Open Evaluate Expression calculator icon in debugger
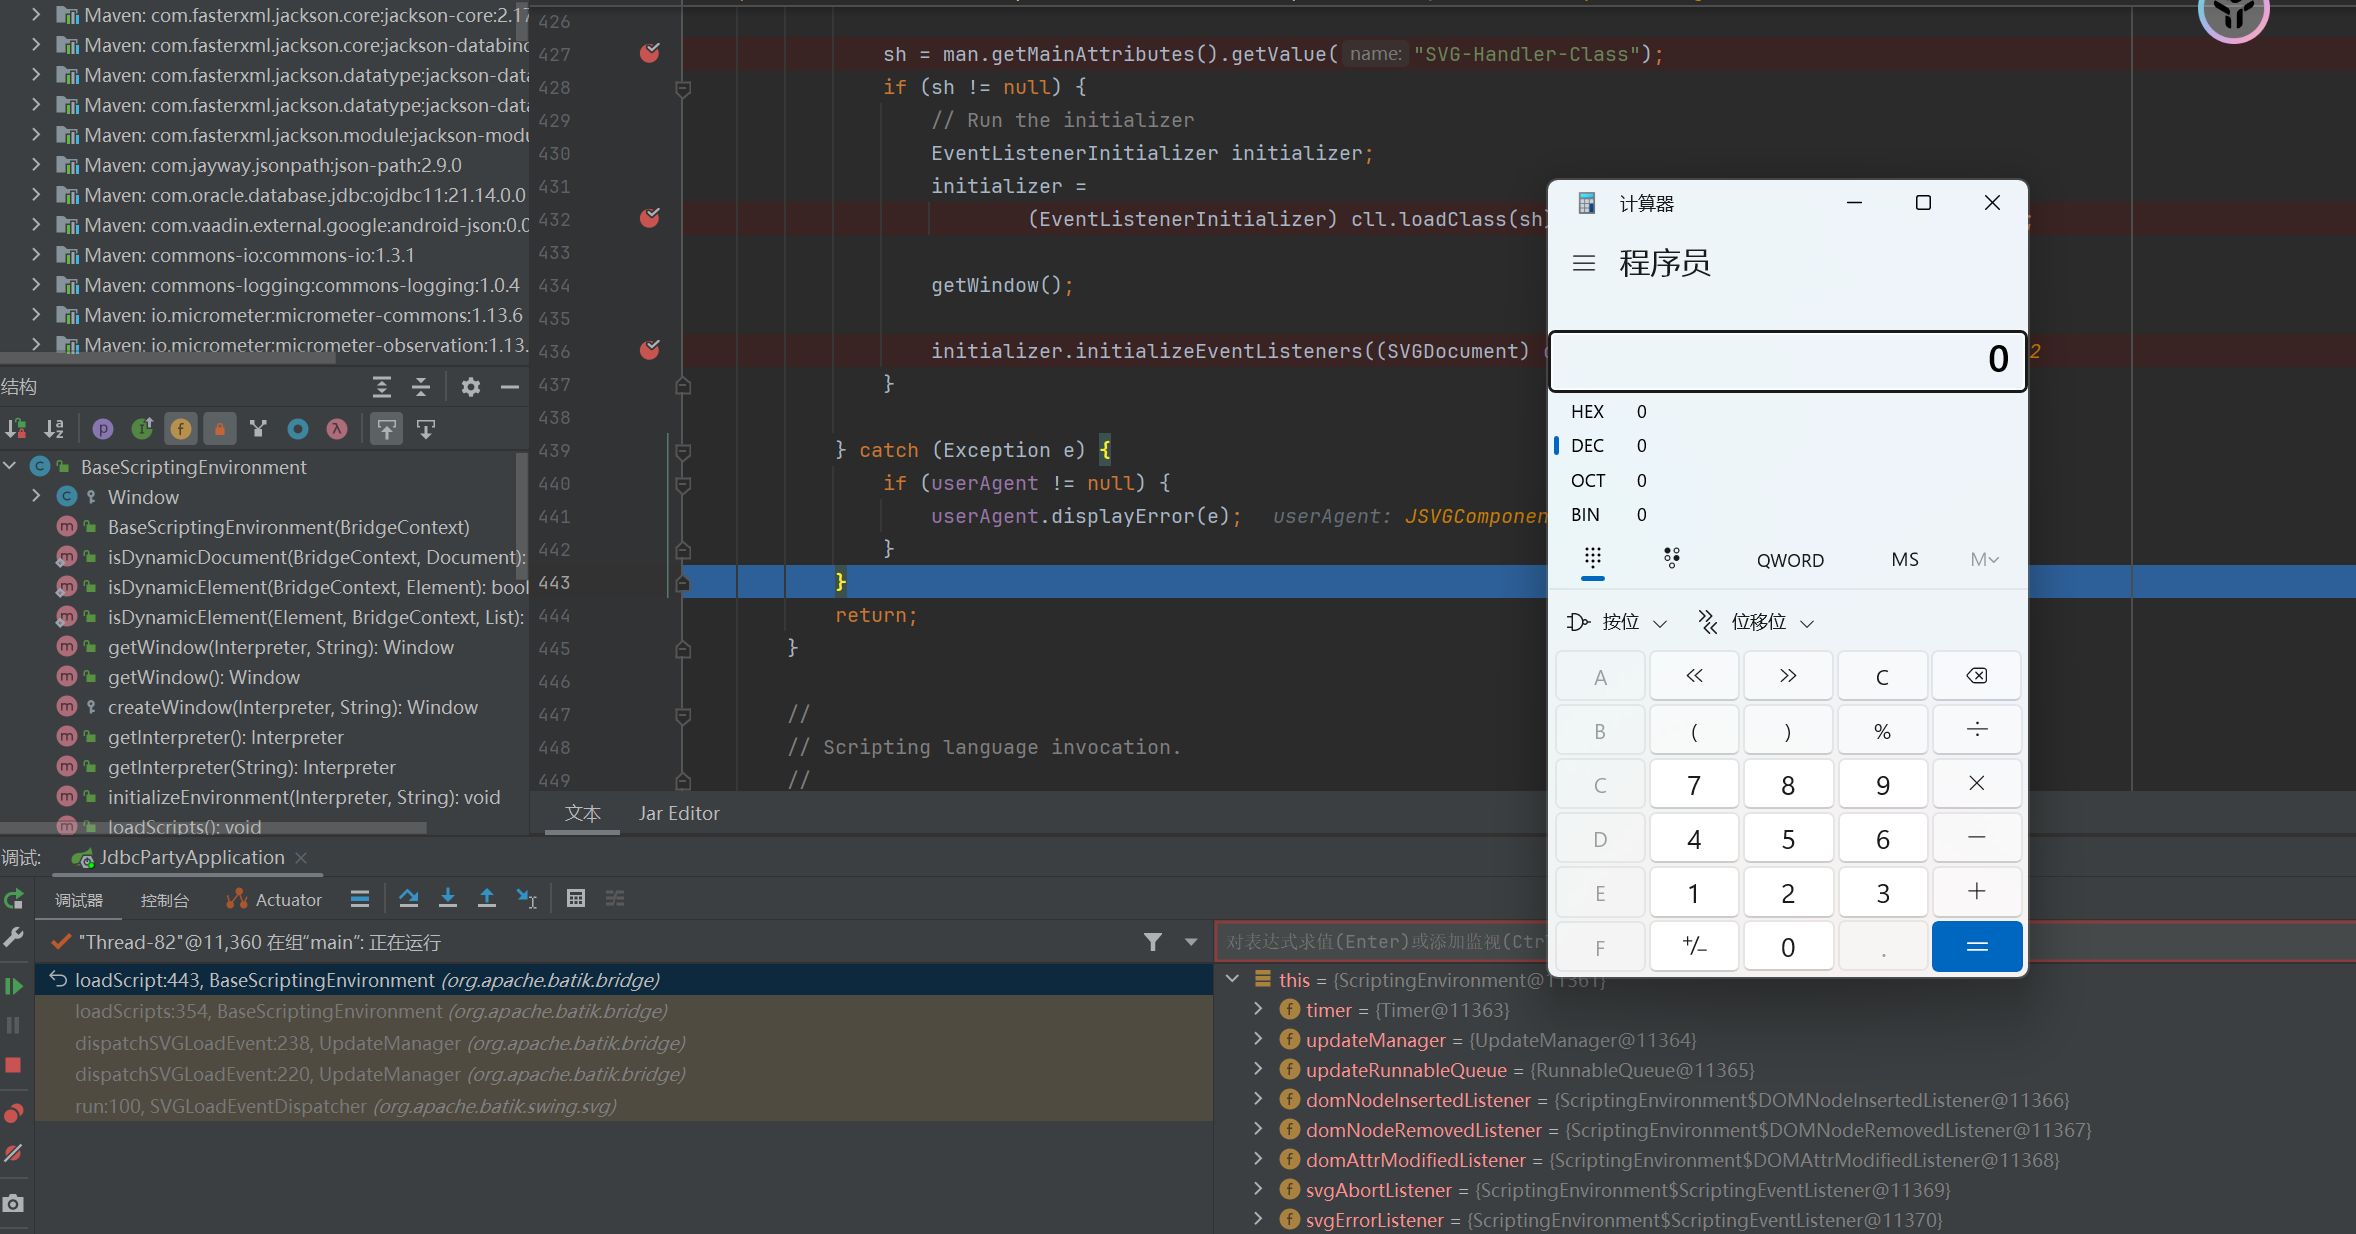This screenshot has height=1234, width=2356. 576,898
